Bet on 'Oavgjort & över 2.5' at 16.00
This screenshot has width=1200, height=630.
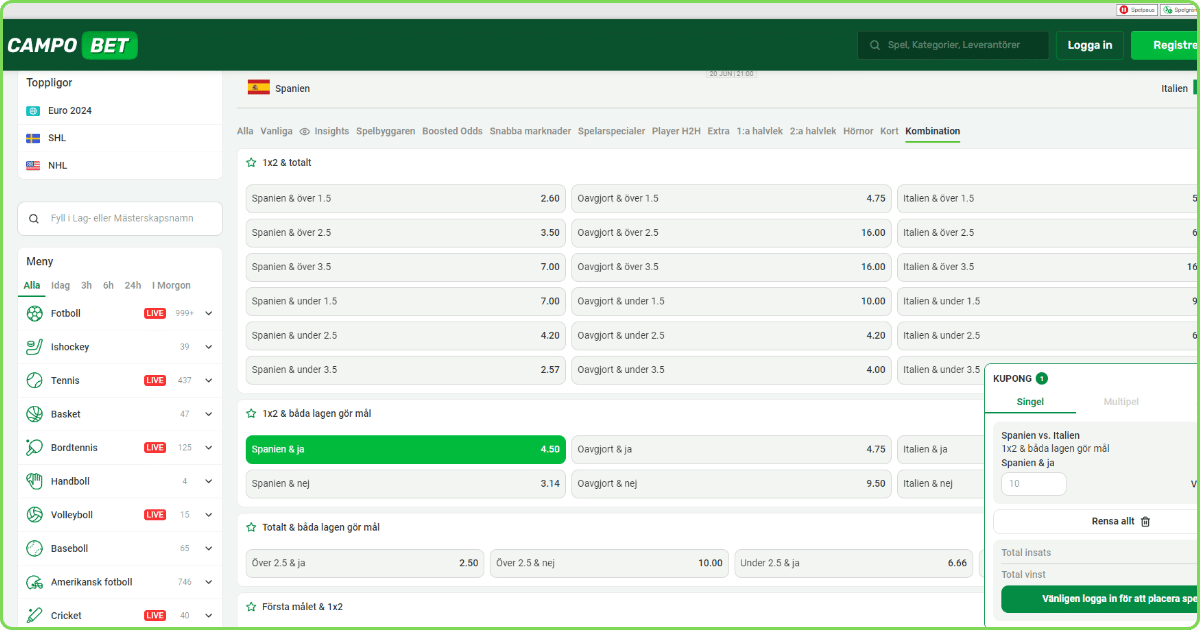tap(731, 233)
